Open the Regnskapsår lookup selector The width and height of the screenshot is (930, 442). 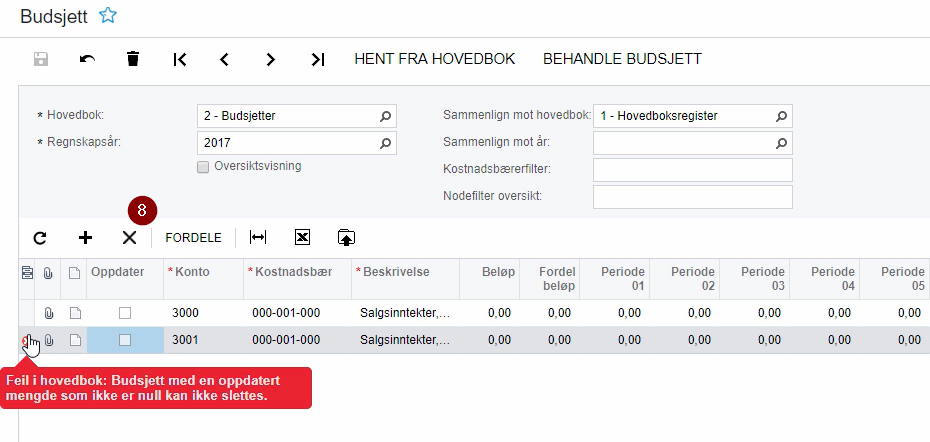pyautogui.click(x=385, y=143)
